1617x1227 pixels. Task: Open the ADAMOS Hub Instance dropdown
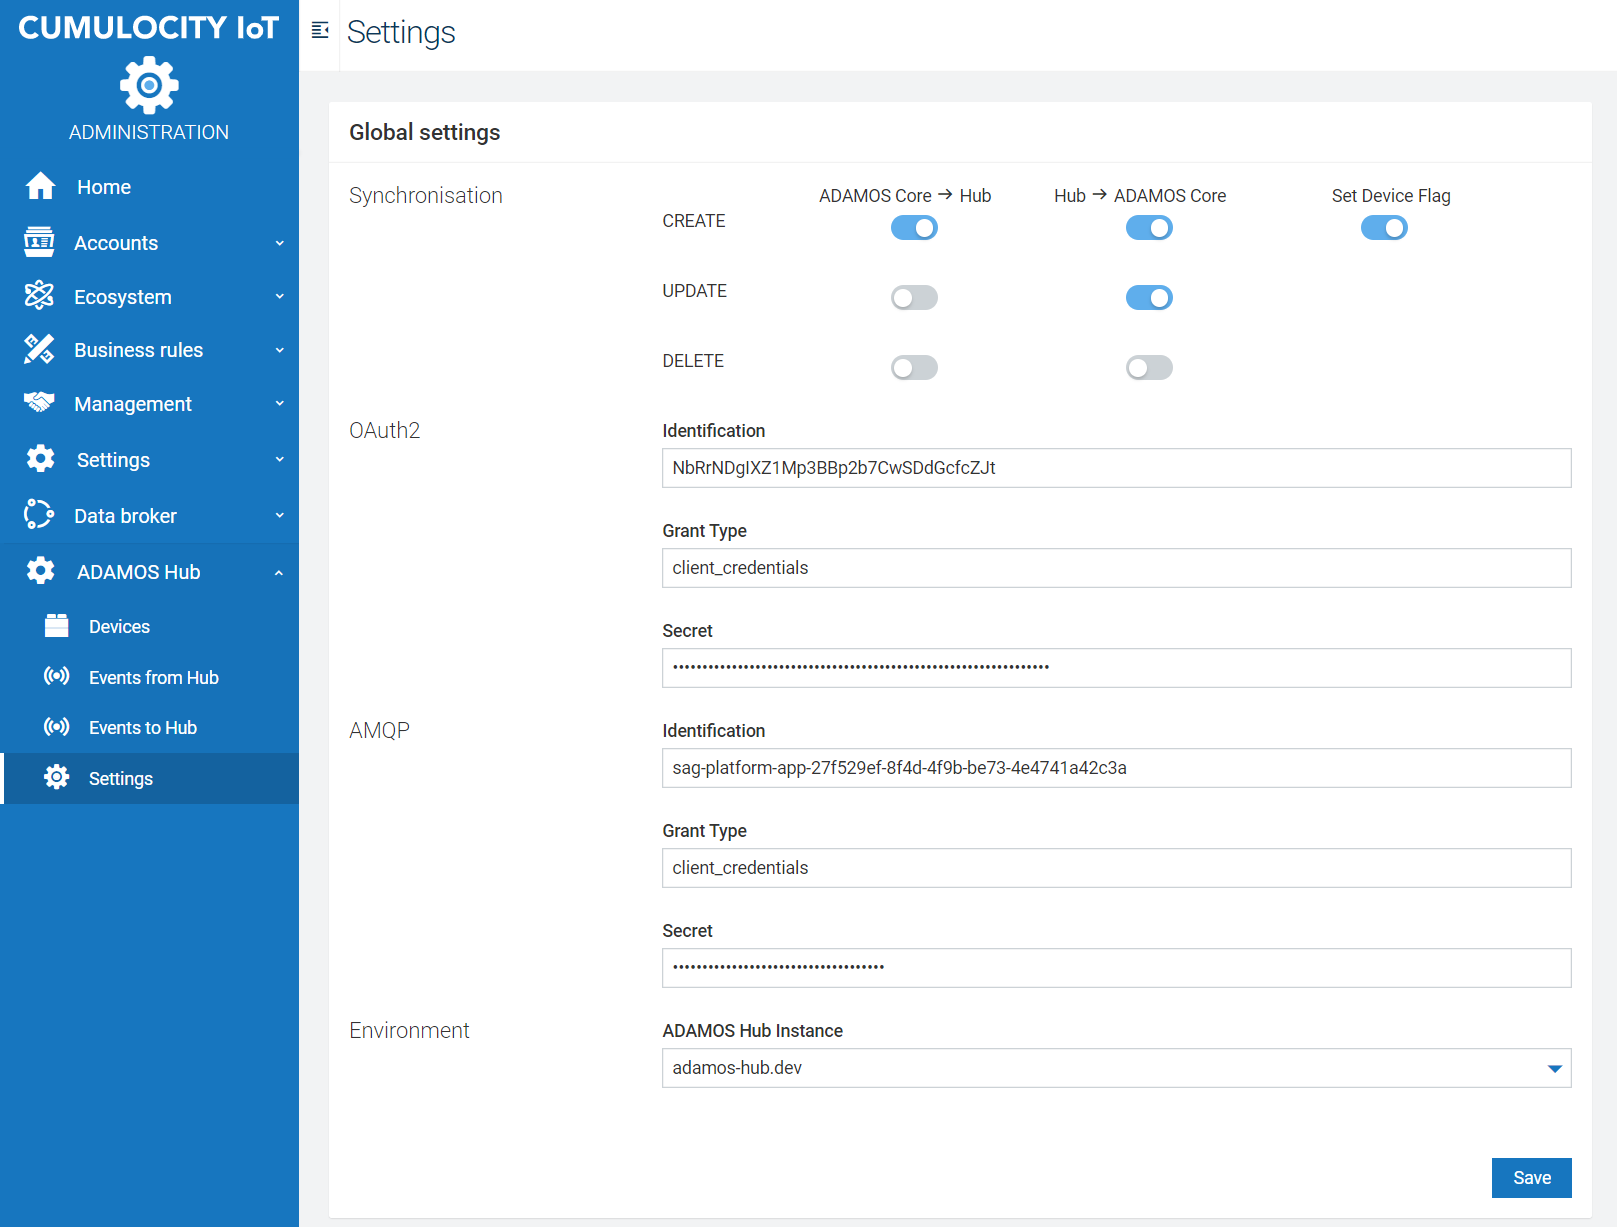pos(1116,1068)
